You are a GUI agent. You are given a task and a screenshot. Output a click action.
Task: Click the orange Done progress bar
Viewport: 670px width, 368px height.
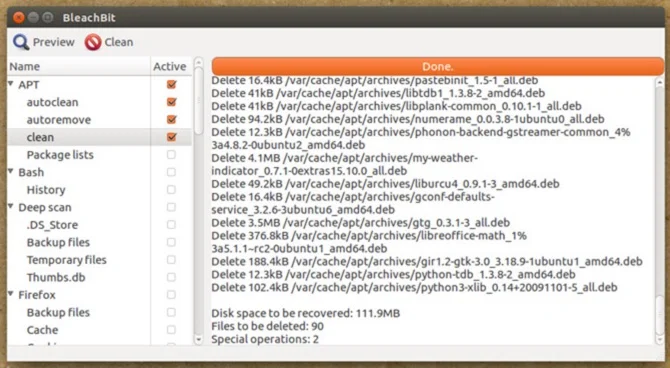tap(438, 67)
